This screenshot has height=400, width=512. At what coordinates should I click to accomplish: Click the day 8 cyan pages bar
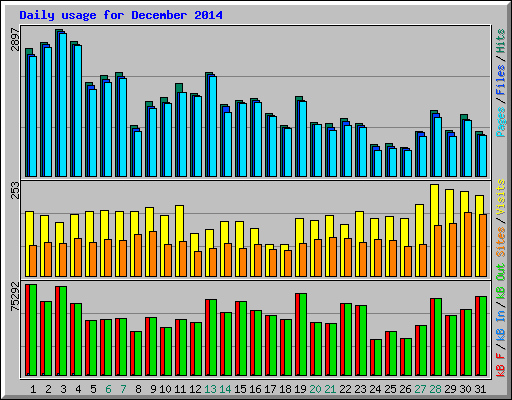click(138, 154)
